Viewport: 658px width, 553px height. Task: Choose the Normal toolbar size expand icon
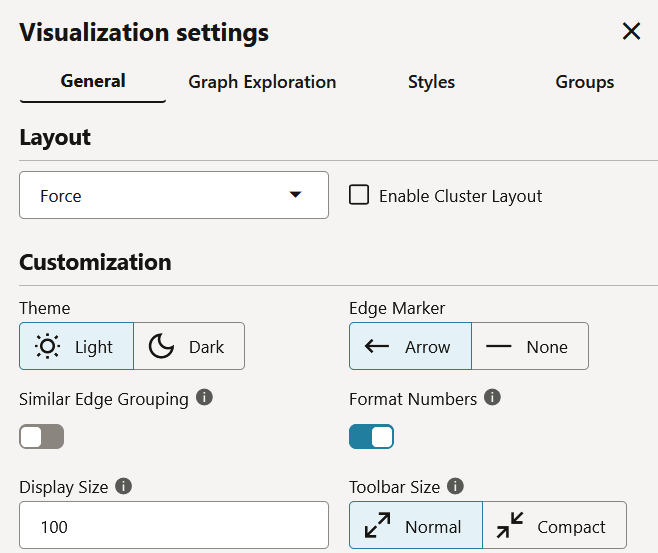tap(377, 525)
